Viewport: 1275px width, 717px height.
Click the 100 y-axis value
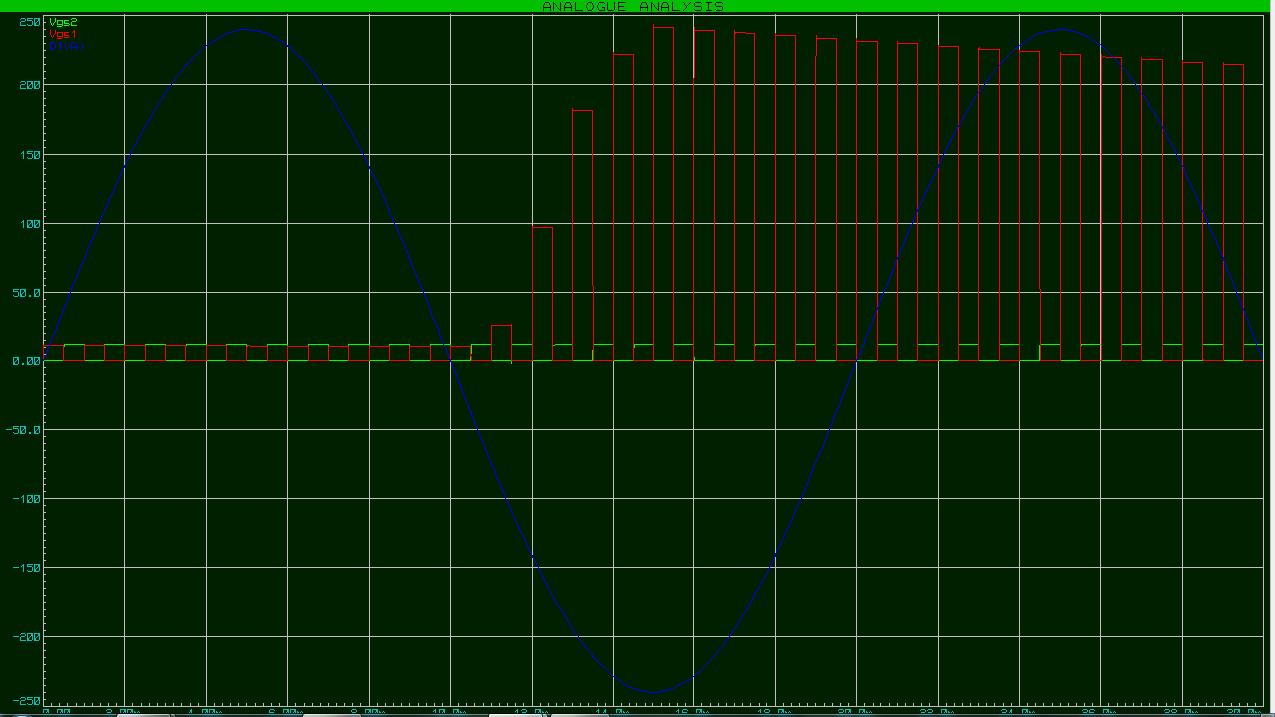[28, 224]
